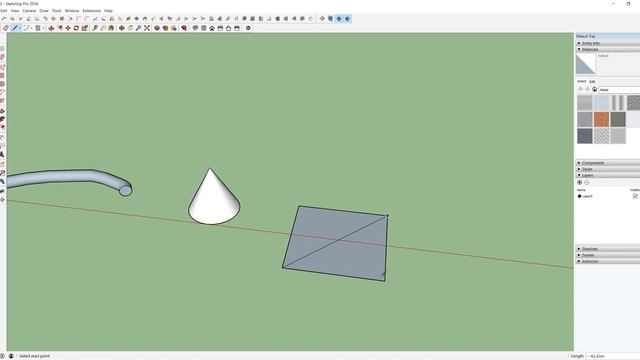The image size is (640, 360).
Task: Open the Tools menu
Action: pyautogui.click(x=57, y=11)
